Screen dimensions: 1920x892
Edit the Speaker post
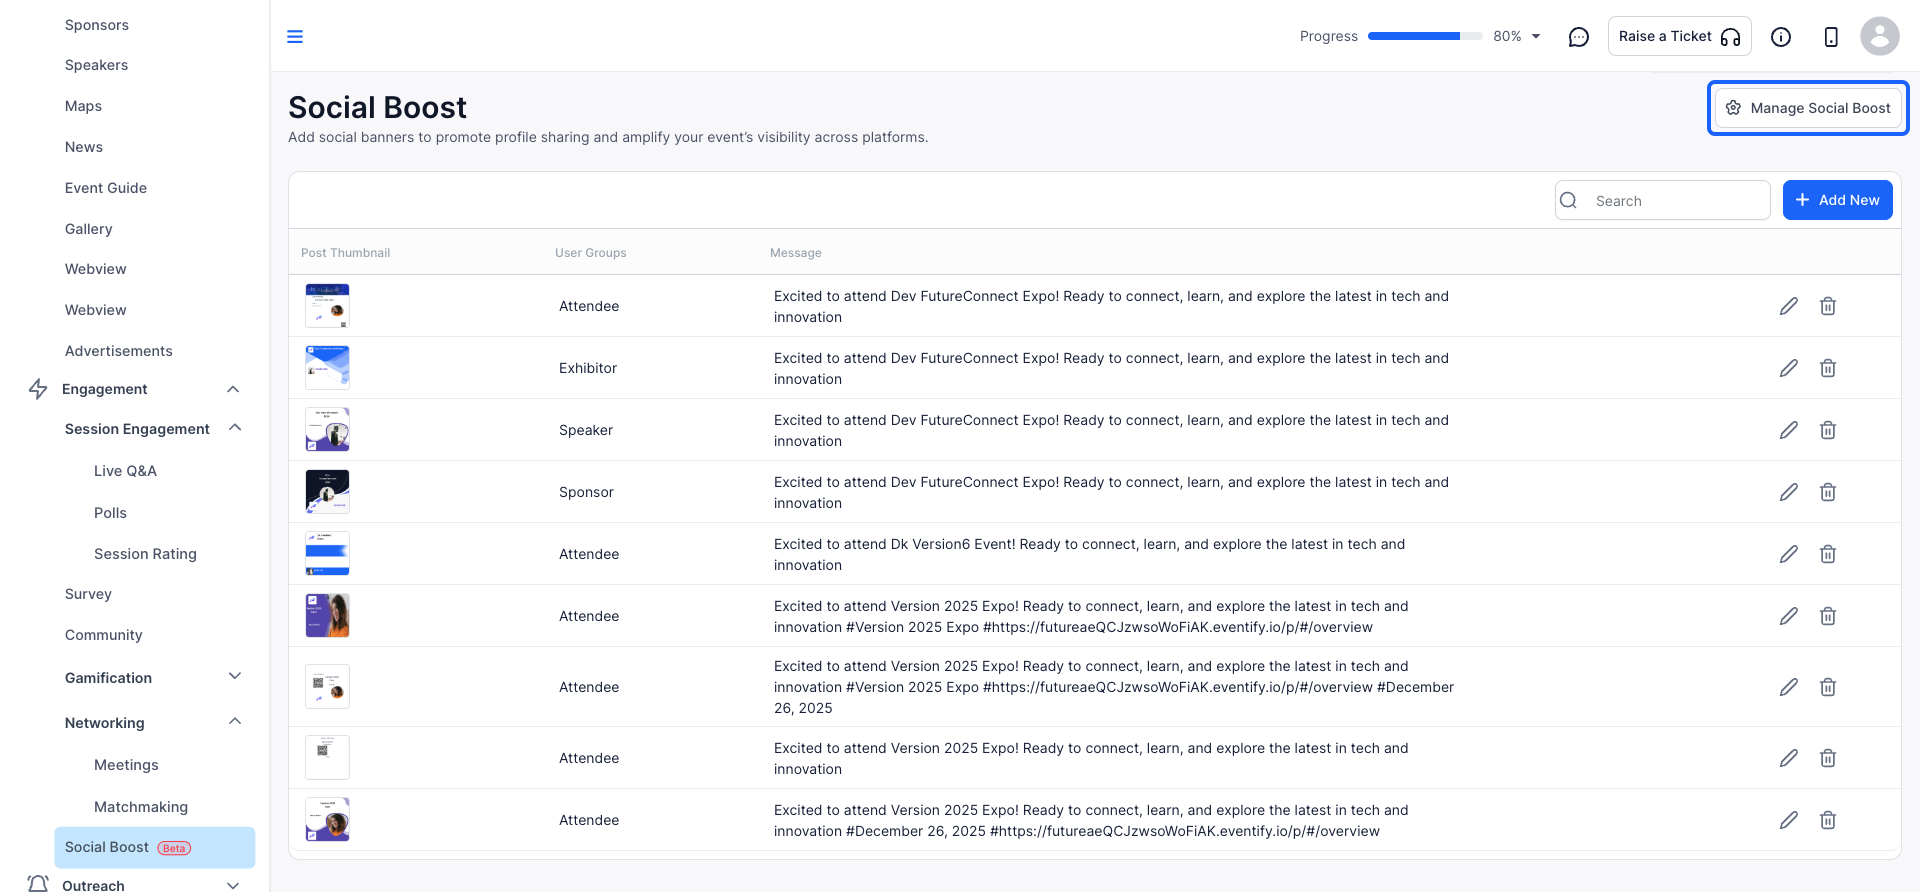1789,430
